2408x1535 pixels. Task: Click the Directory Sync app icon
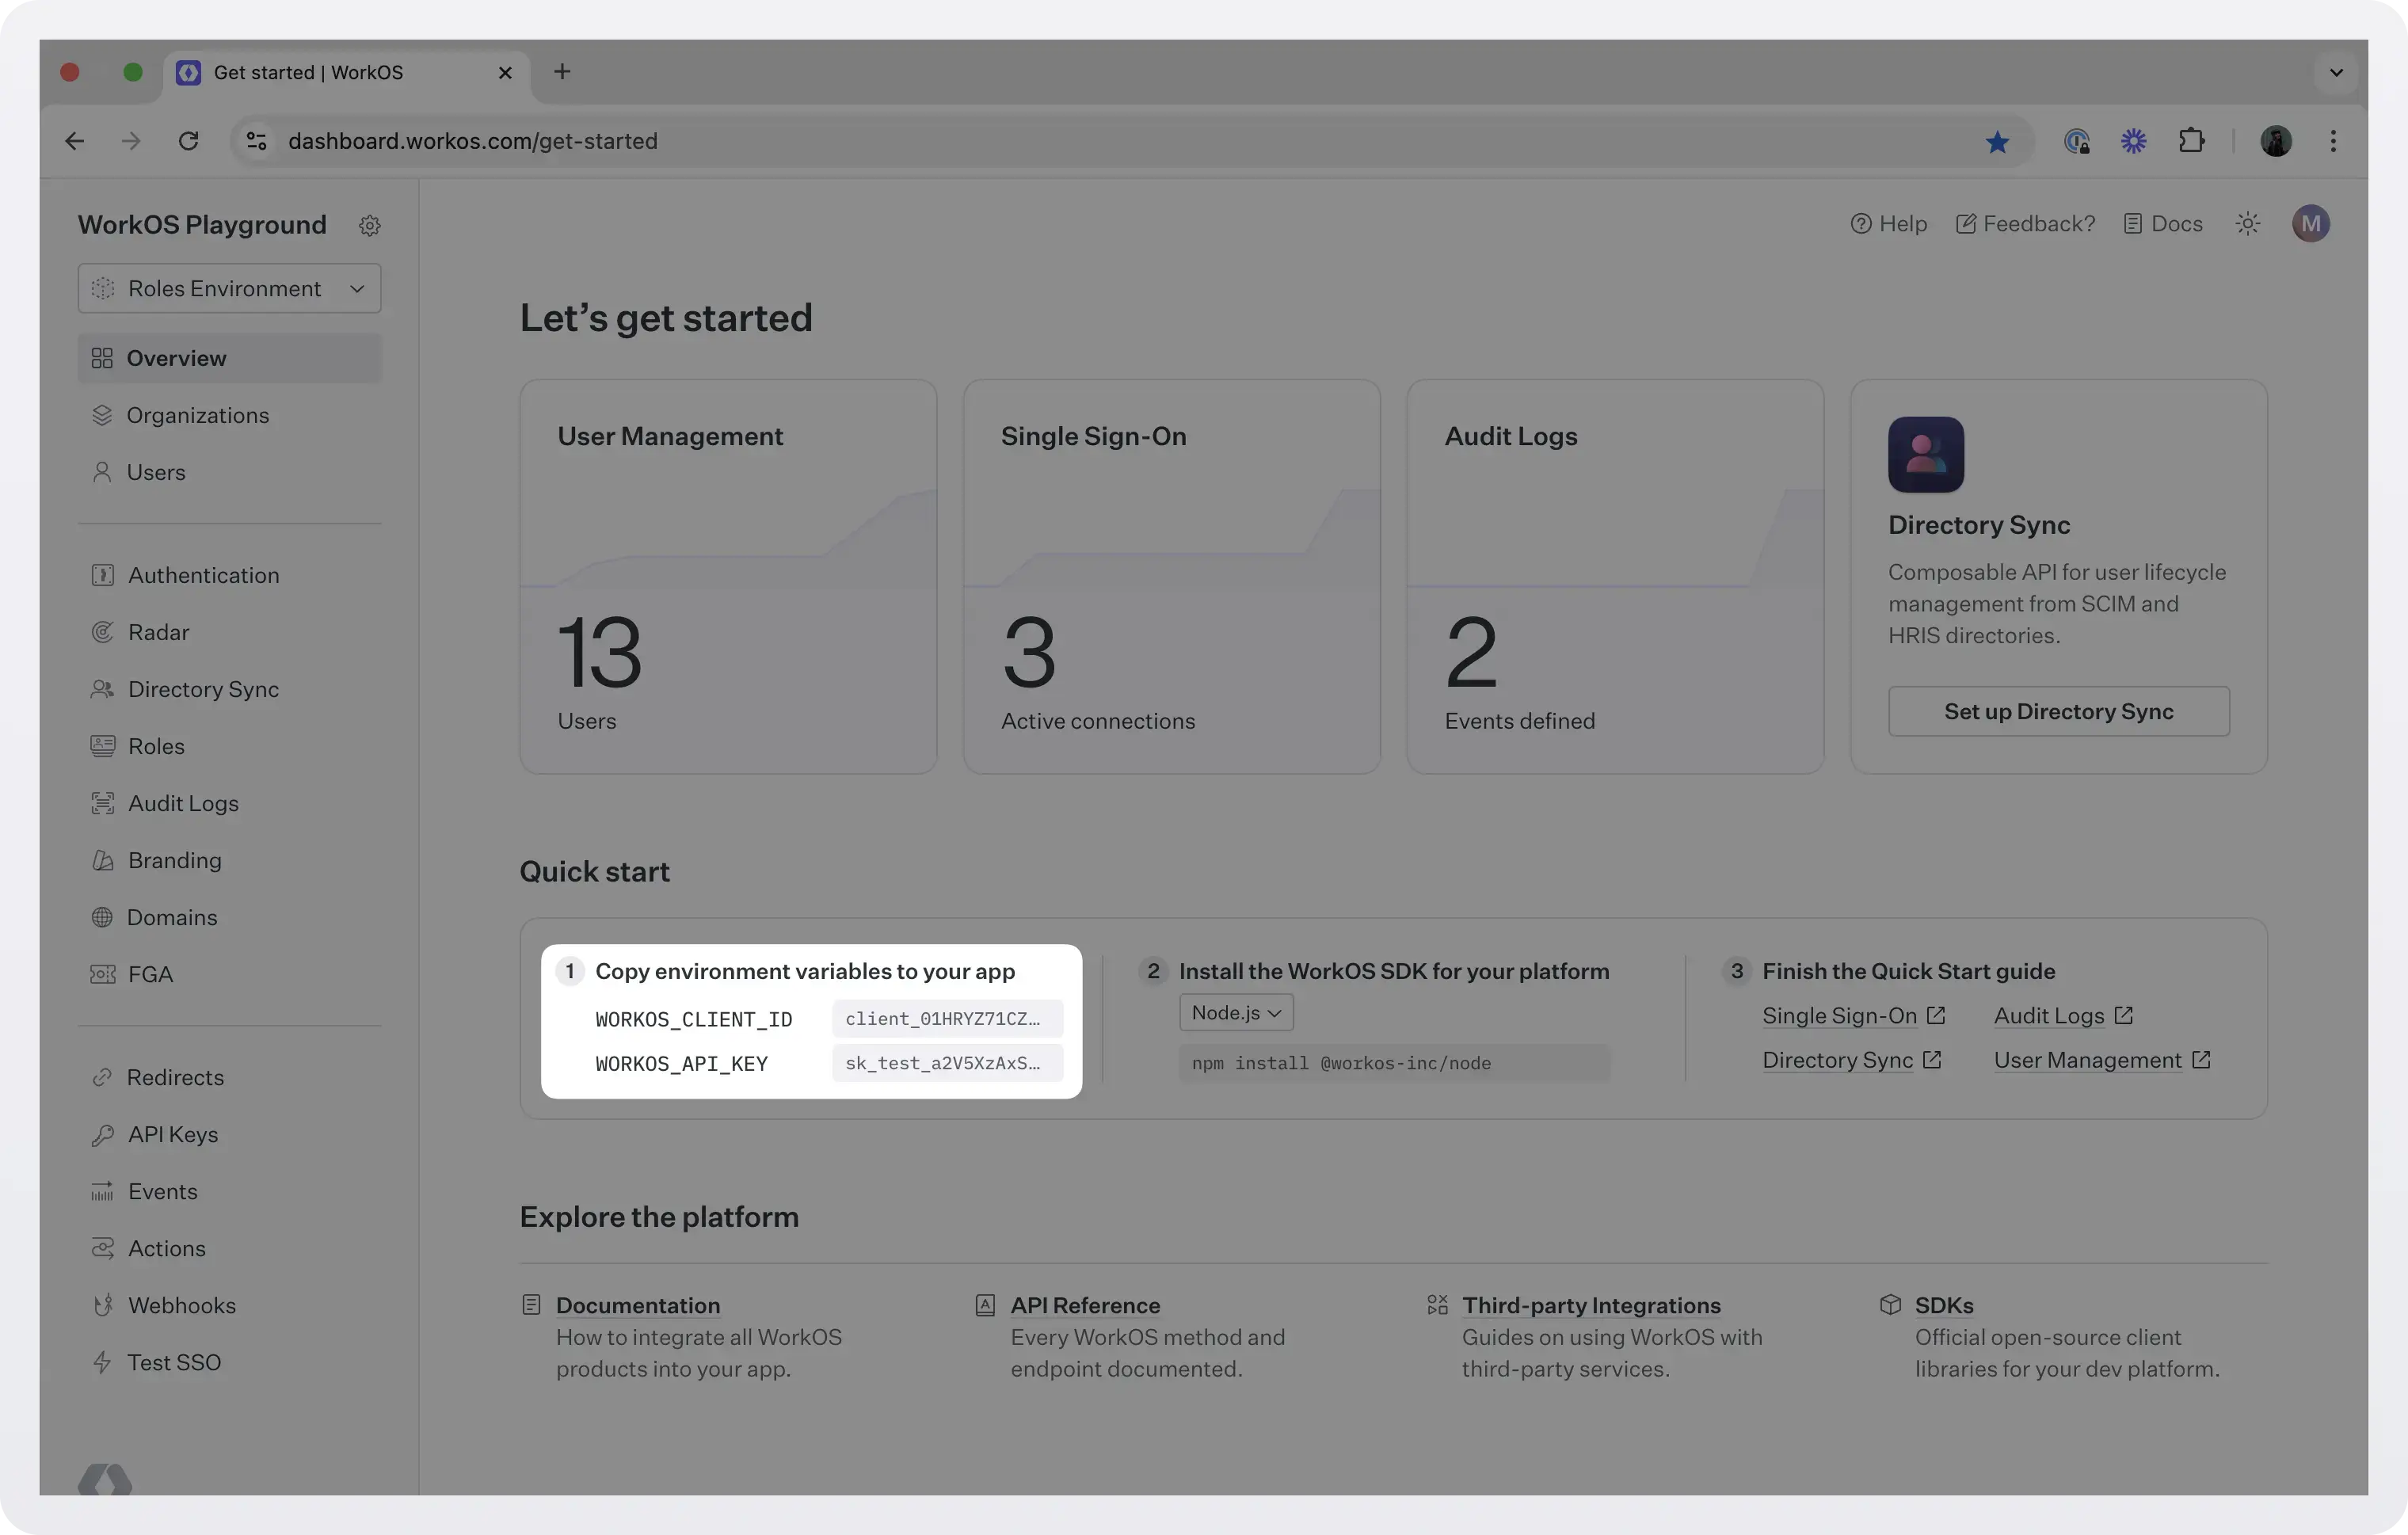(x=1926, y=454)
